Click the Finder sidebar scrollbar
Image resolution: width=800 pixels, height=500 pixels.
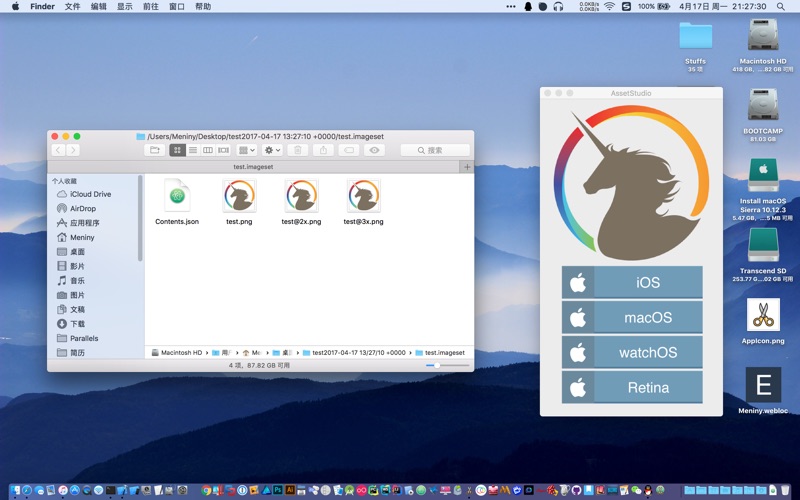pos(140,218)
